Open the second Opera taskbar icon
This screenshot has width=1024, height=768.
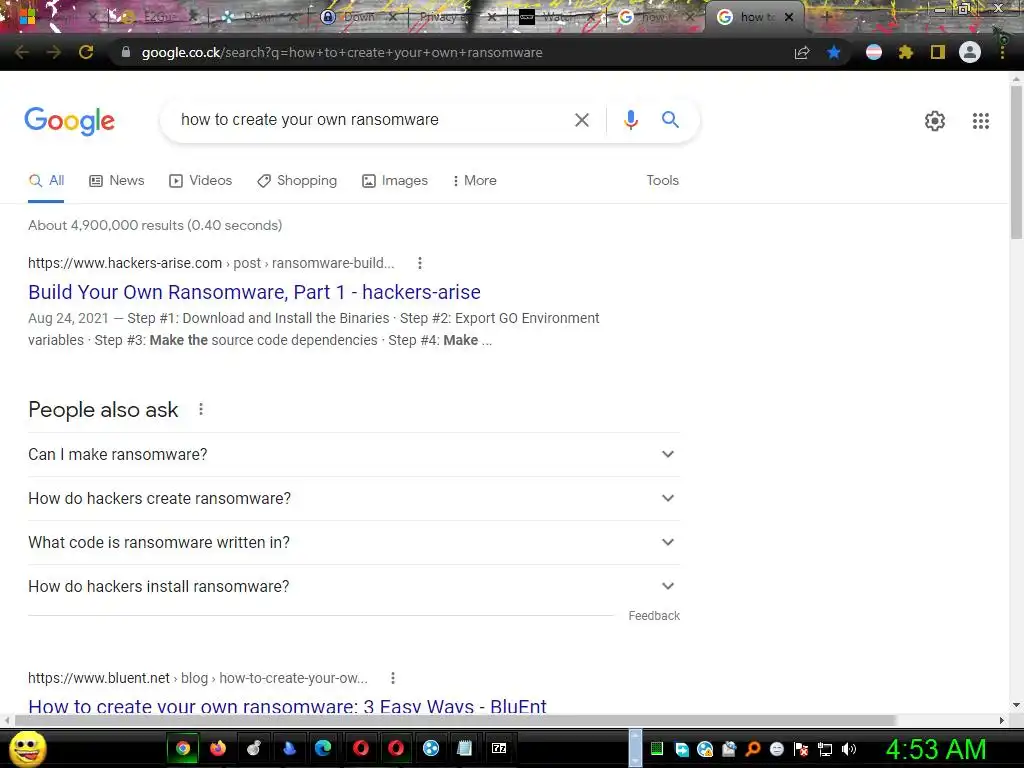coord(396,748)
